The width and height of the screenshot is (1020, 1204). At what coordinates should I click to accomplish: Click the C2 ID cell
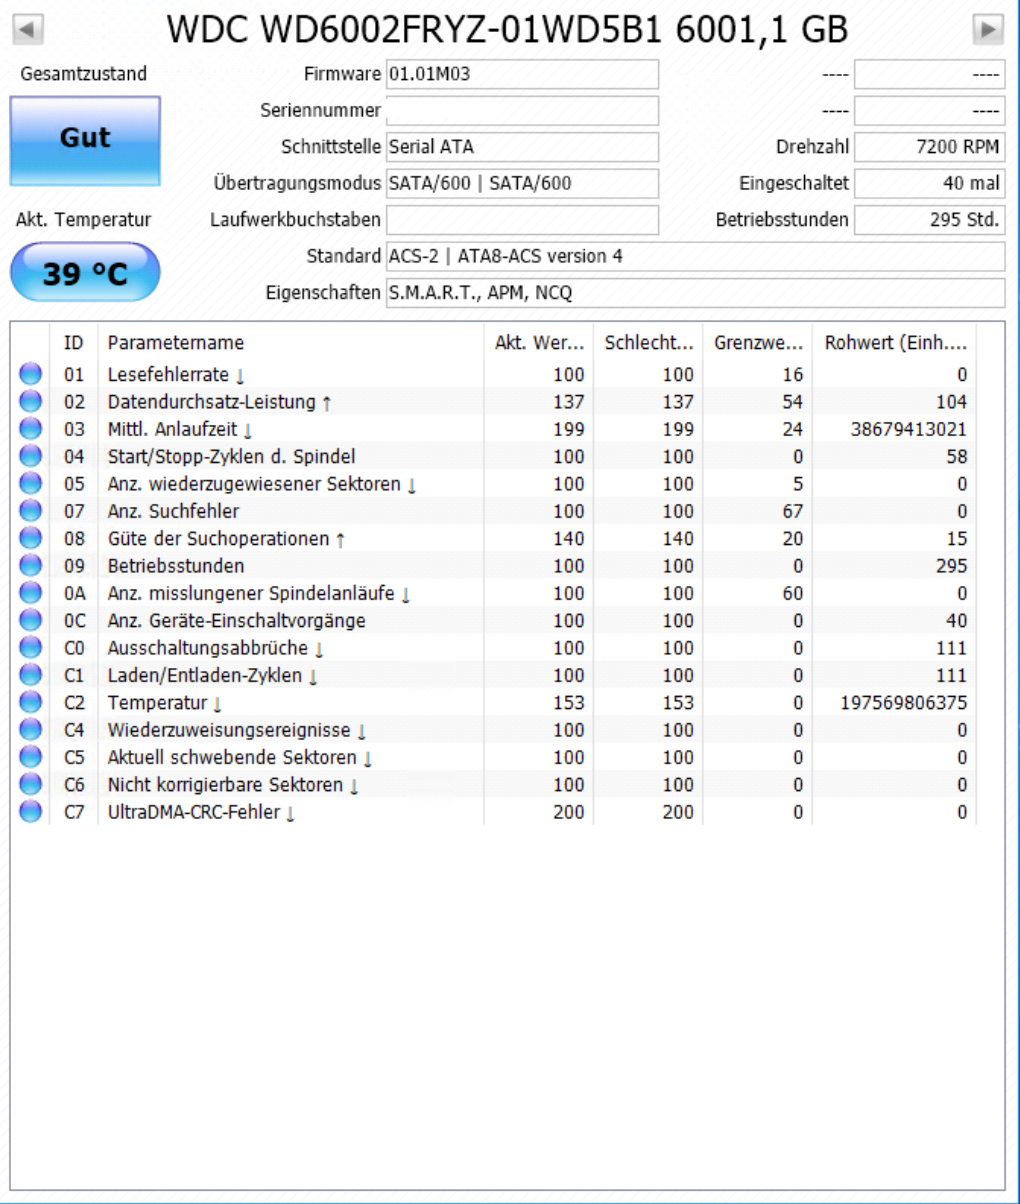tap(75, 703)
